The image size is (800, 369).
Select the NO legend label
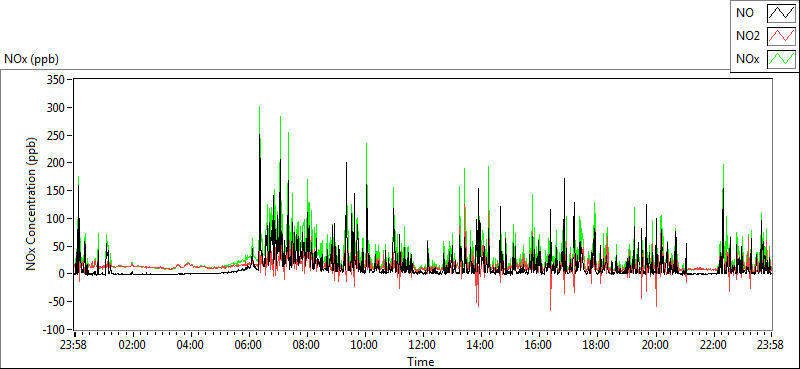click(x=745, y=13)
